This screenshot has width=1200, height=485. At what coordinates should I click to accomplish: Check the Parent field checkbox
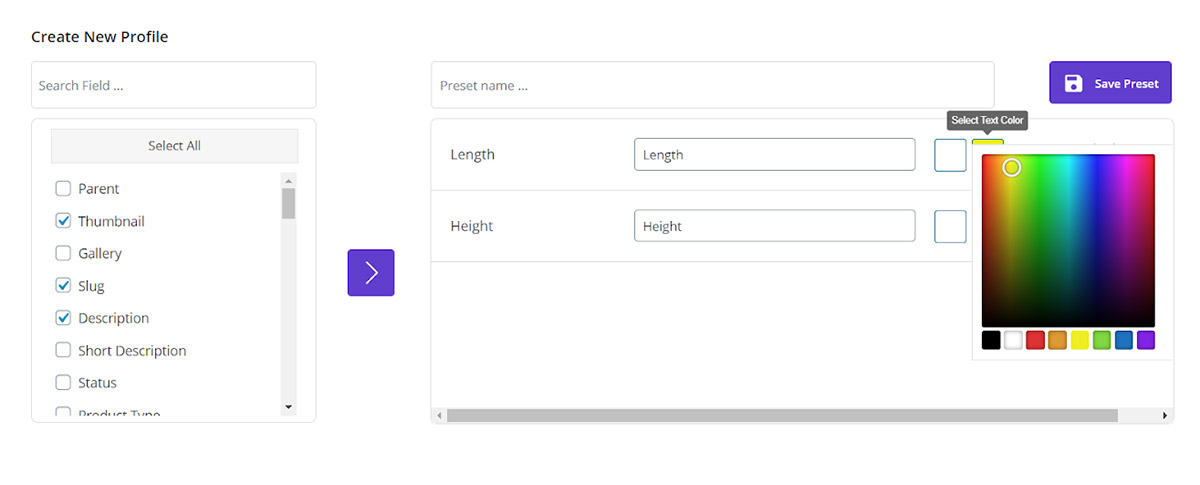63,188
